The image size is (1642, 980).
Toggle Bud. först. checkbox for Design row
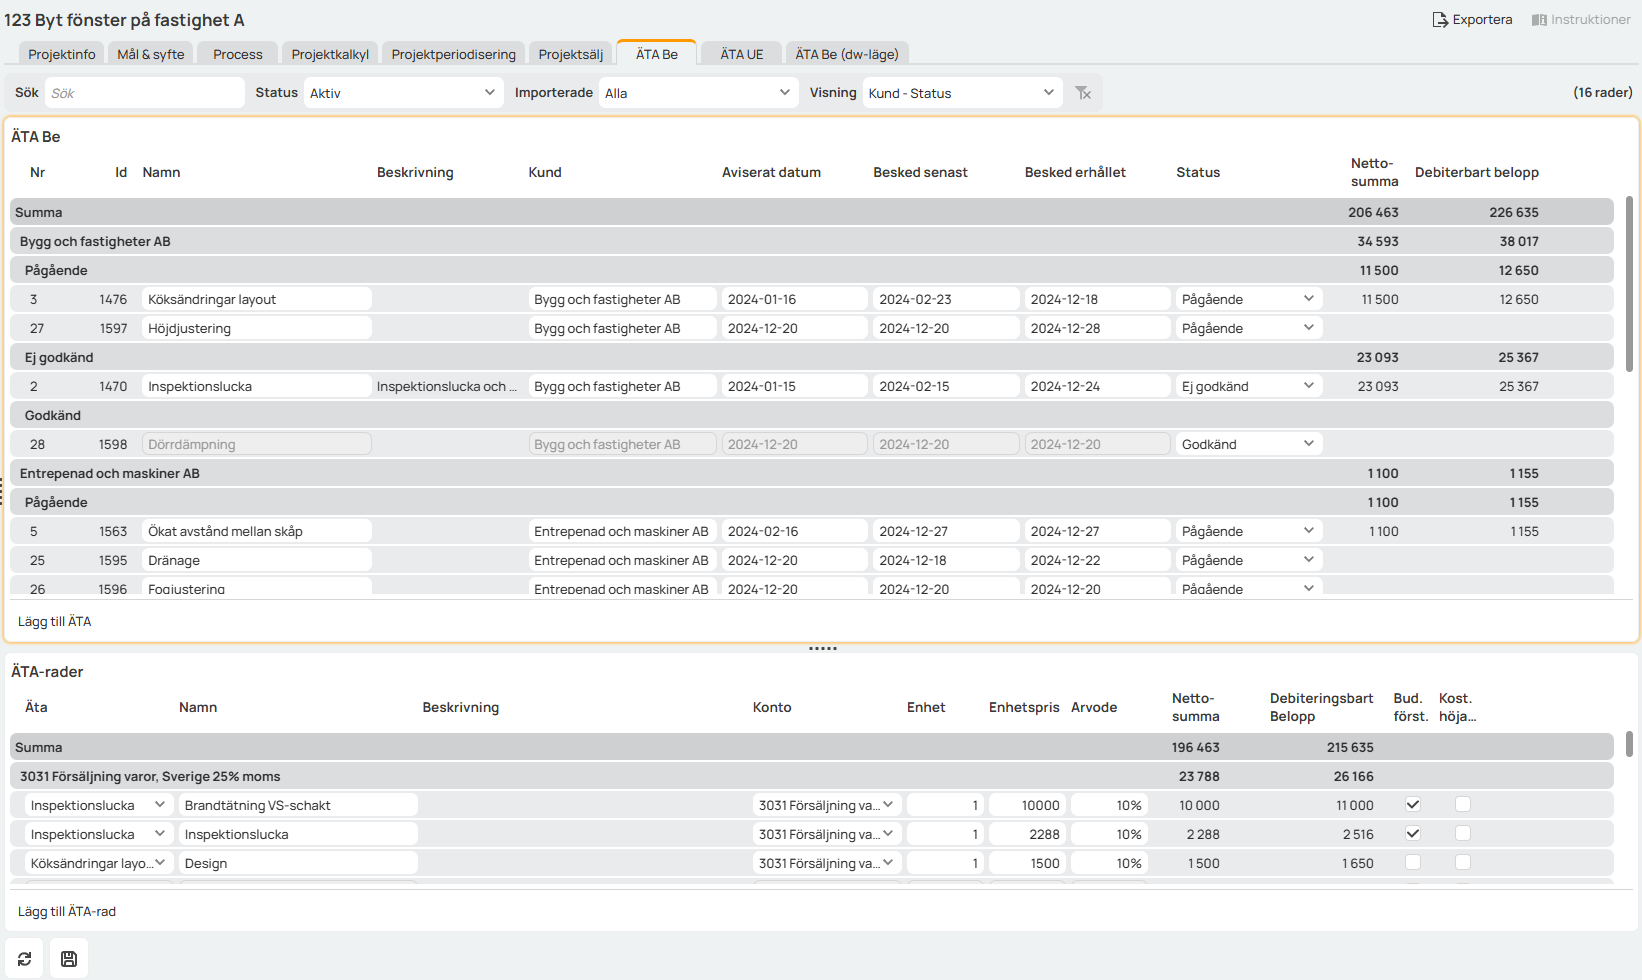pos(1413,862)
